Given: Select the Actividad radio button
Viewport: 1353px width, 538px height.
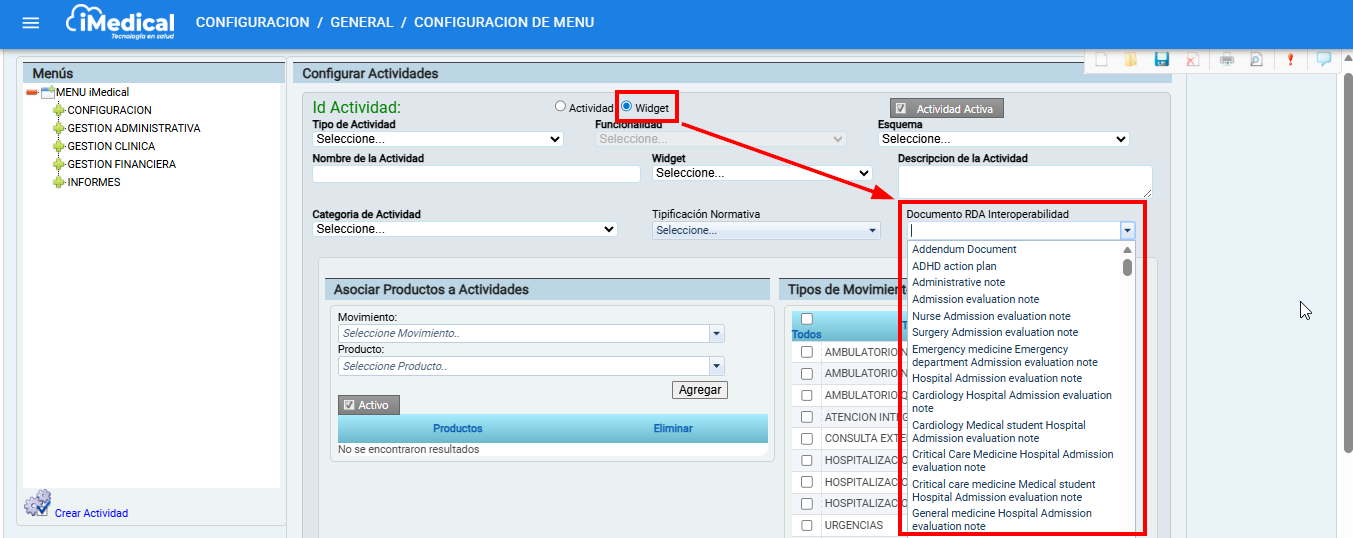Looking at the screenshot, I should click(561, 107).
